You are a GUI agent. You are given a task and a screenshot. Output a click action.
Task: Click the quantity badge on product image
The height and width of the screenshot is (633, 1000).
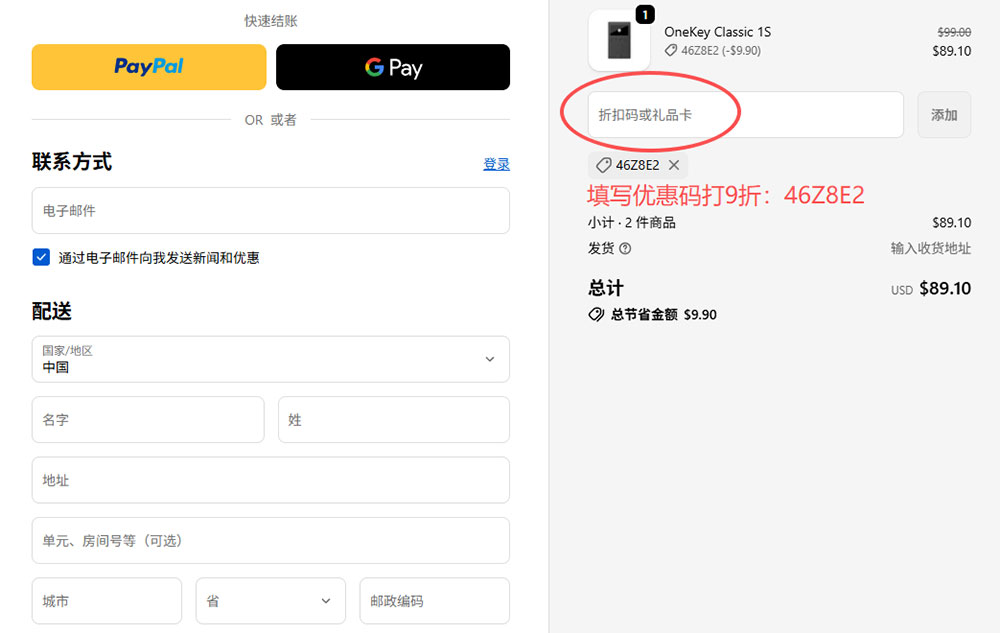645,14
